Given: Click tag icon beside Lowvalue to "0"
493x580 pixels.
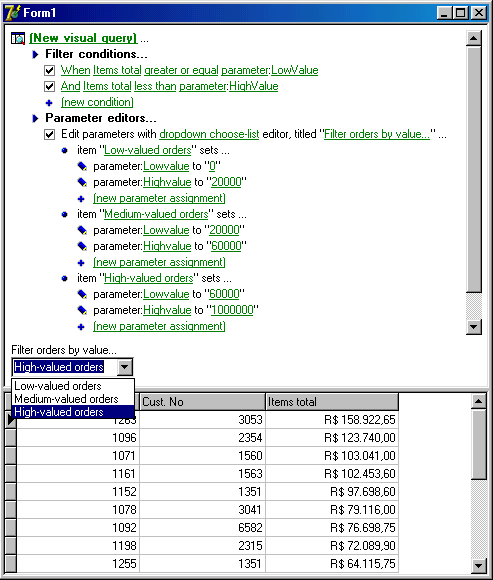Looking at the screenshot, I should pyautogui.click(x=82, y=166).
